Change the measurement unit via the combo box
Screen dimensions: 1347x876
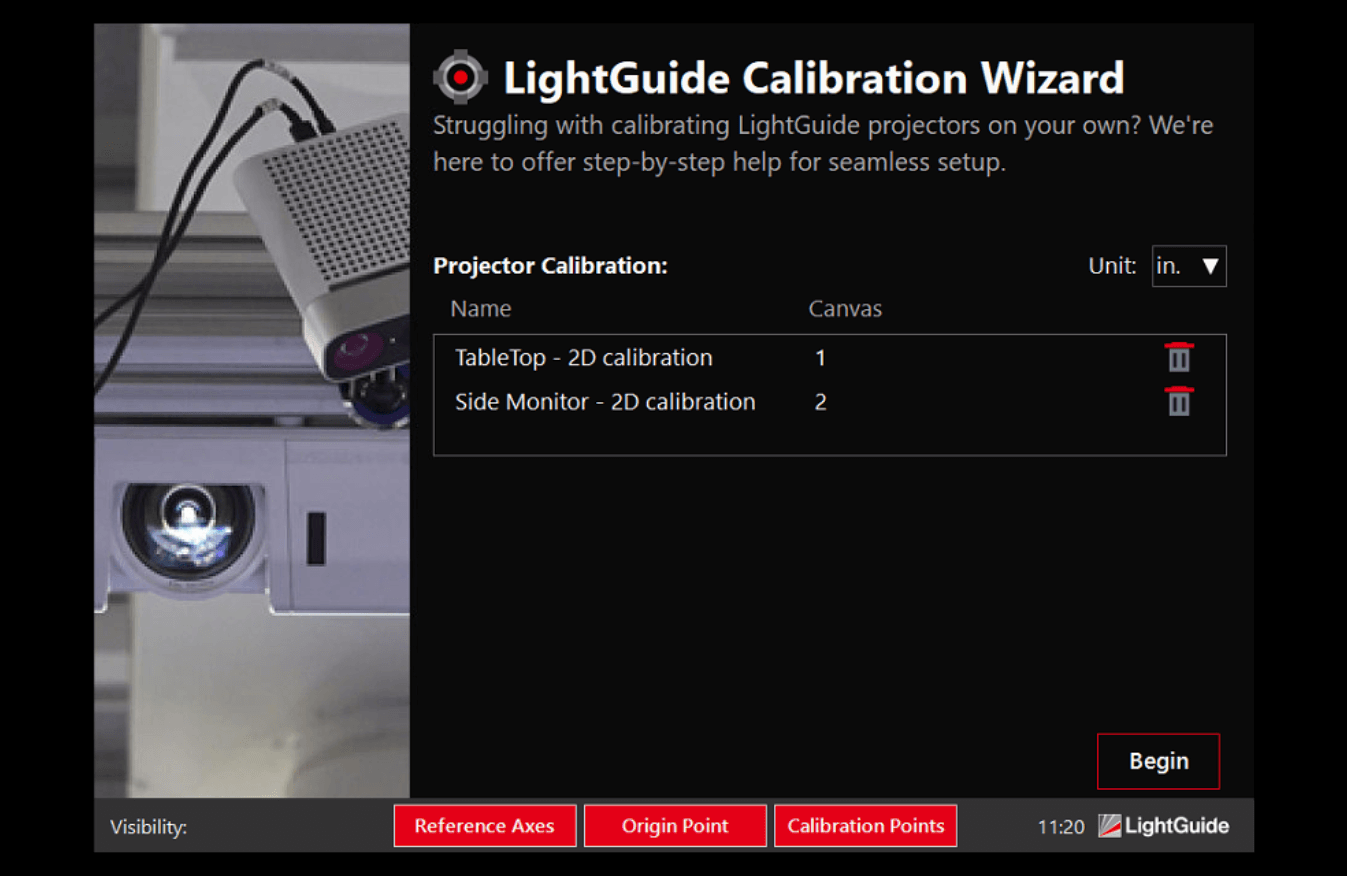click(x=1188, y=266)
